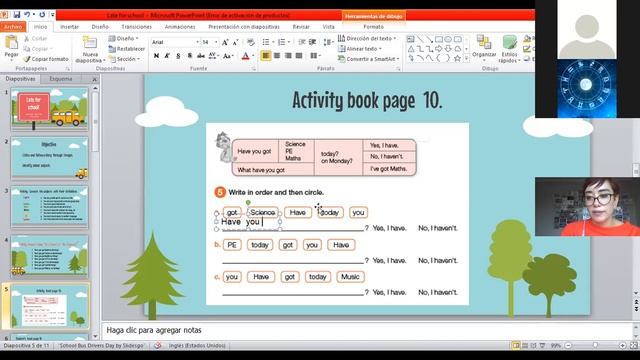
Task: Click Restablecer slide button
Action: (x=127, y=49)
